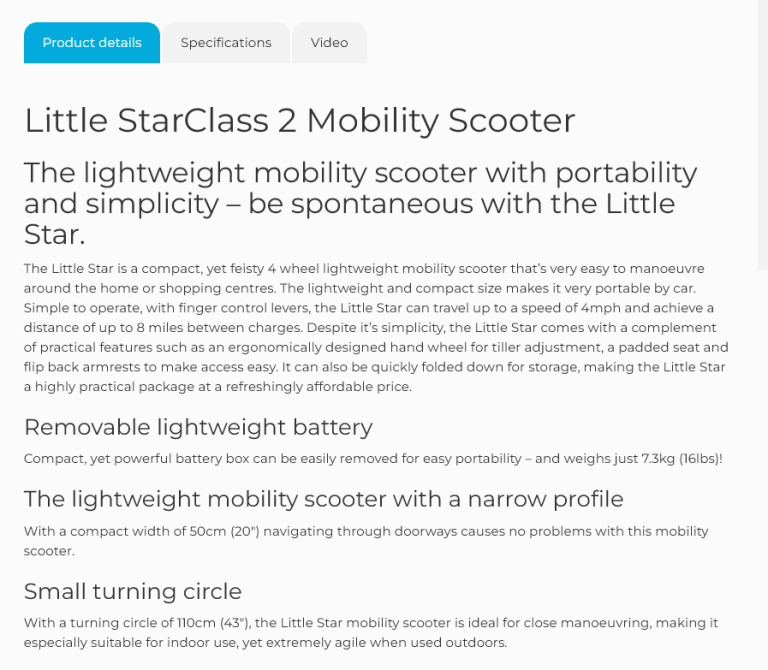
Task: Click the paragraph about close manoeuvring
Action: [x=371, y=632]
